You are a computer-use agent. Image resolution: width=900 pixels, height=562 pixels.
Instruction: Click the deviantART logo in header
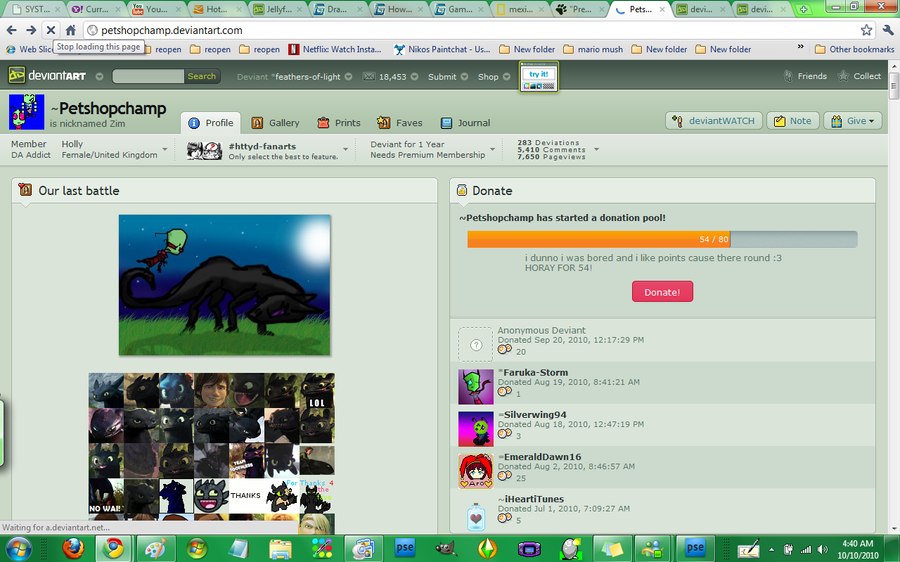(47, 75)
